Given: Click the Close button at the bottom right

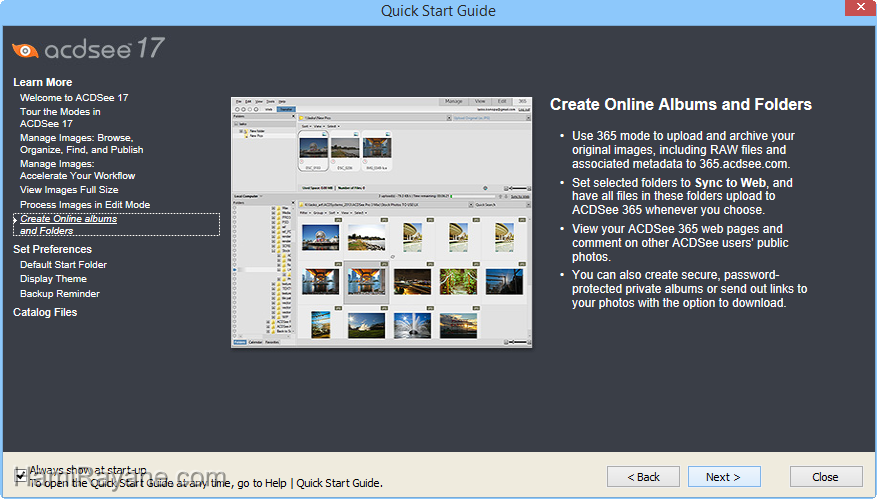Looking at the screenshot, I should click(x=826, y=477).
